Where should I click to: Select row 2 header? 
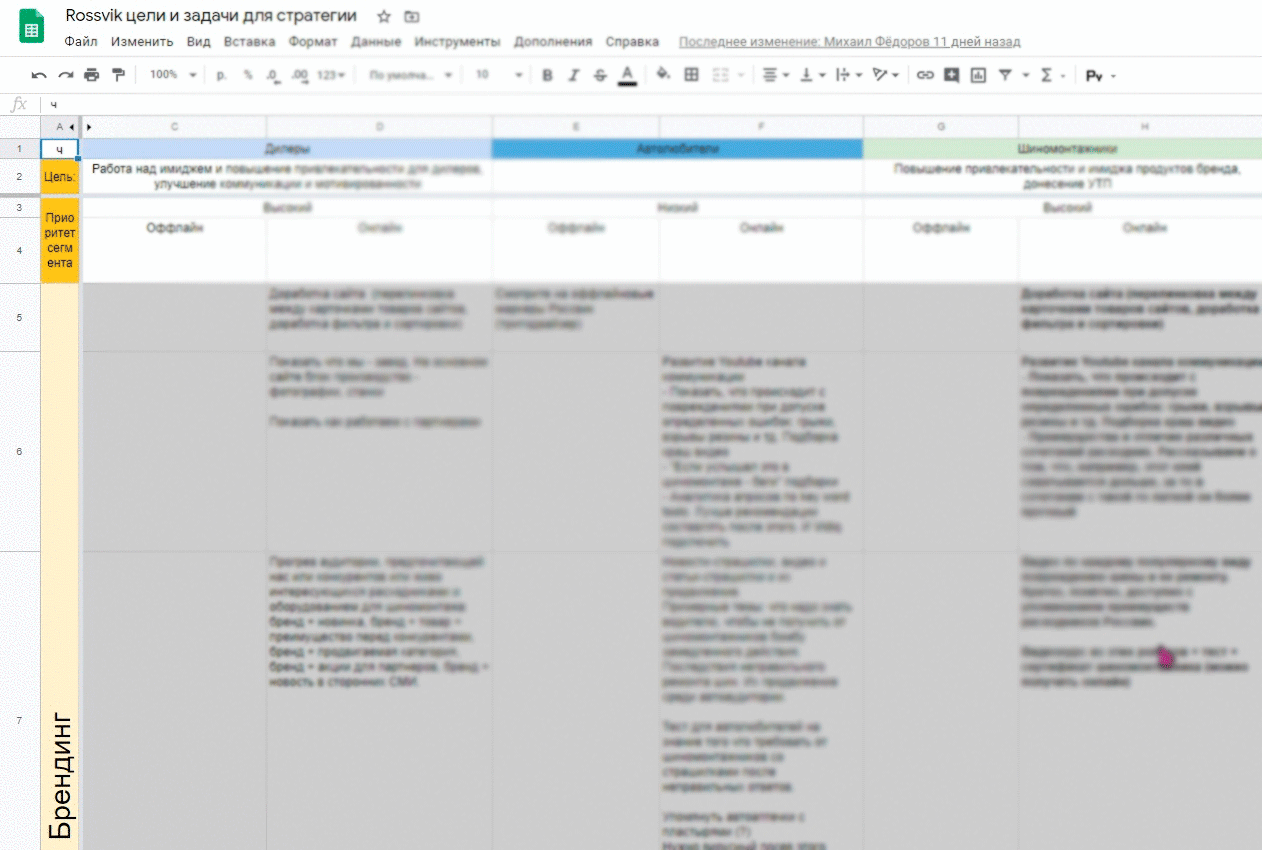click(20, 176)
